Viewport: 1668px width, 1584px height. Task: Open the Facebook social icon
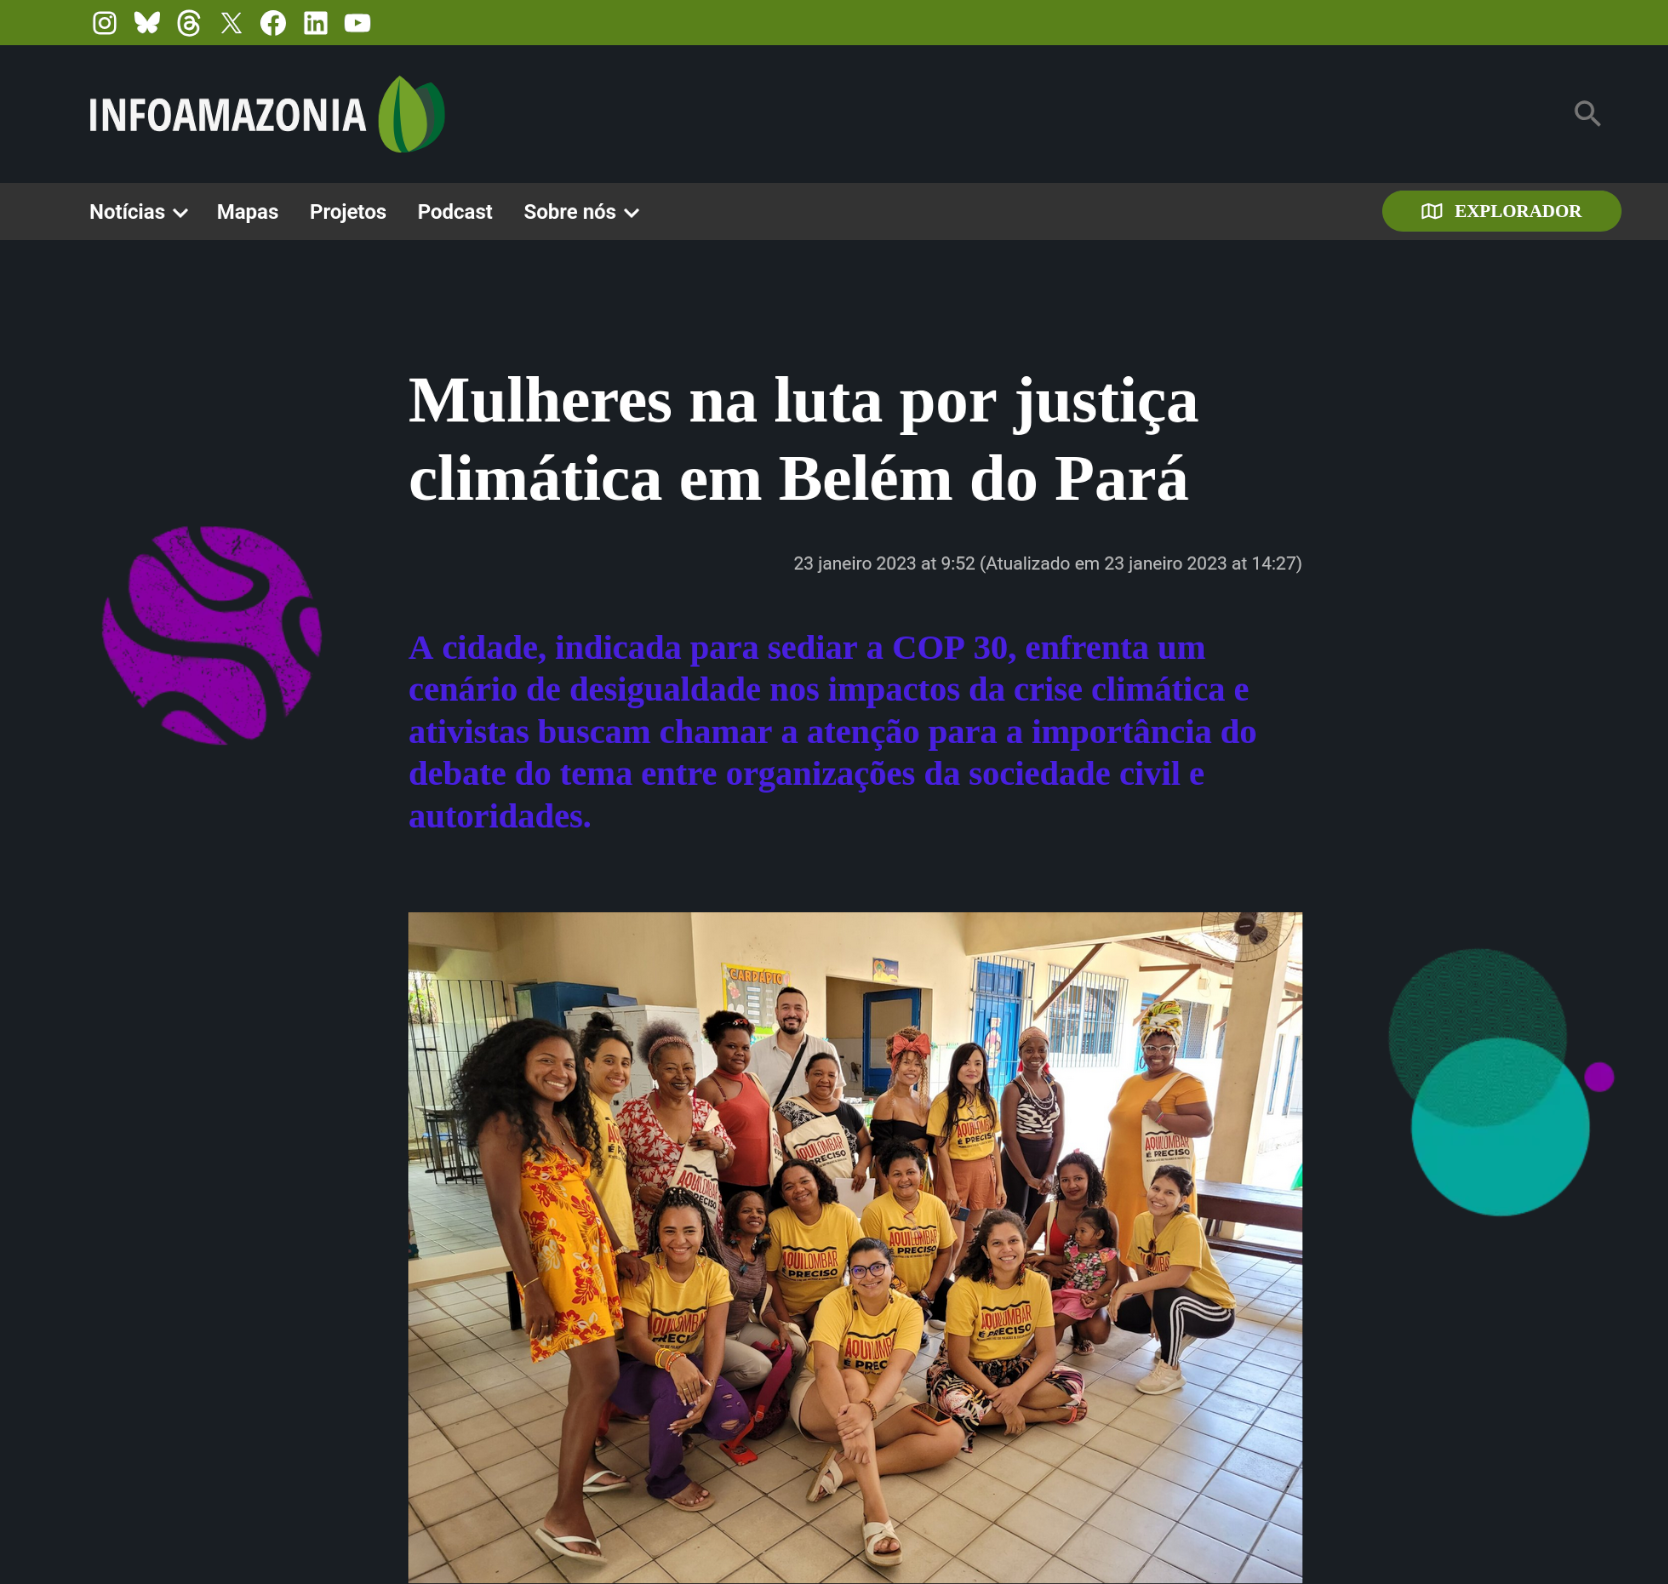pyautogui.click(x=273, y=23)
